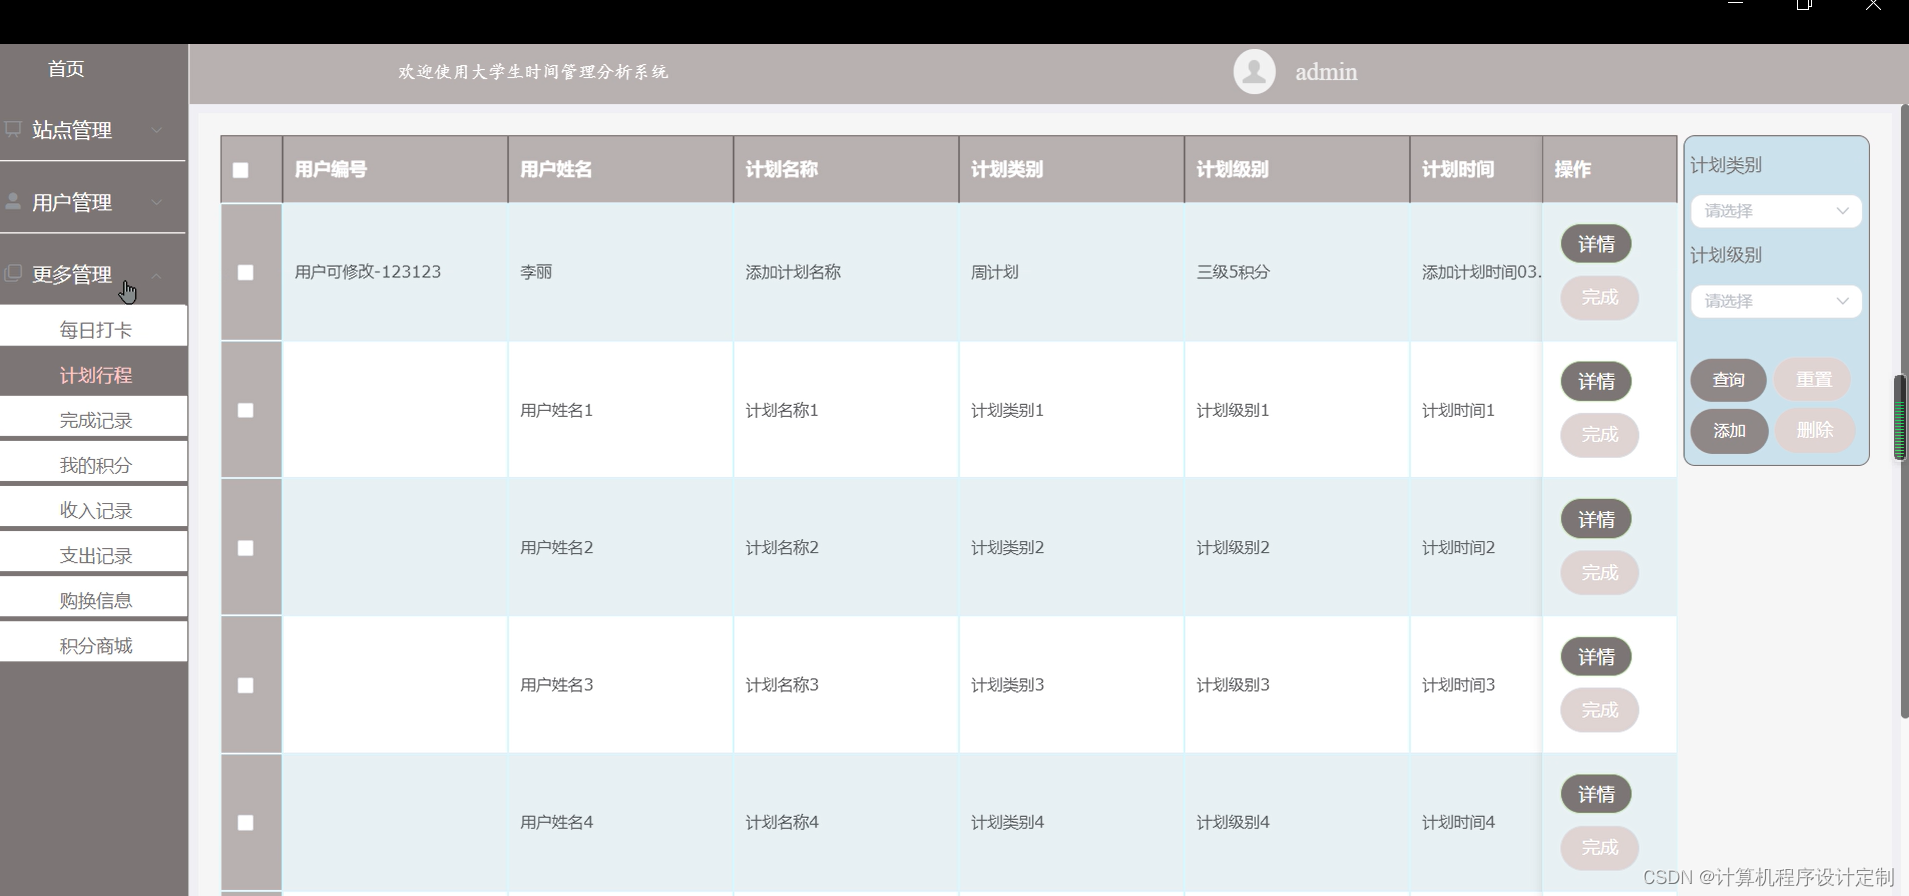Check the row for 用户姓名4
Viewport: 1909px width, 896px height.
point(245,823)
